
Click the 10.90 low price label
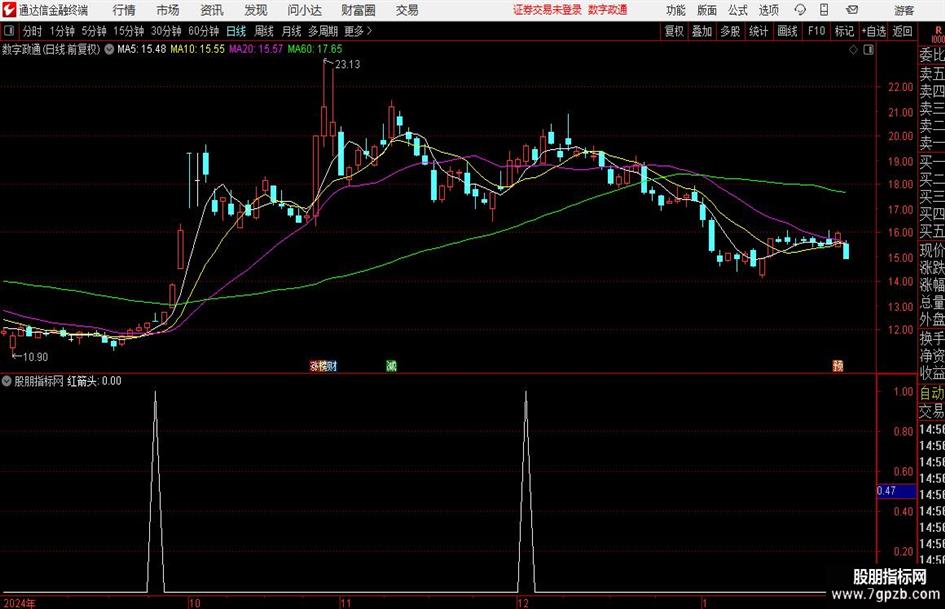click(x=35, y=357)
